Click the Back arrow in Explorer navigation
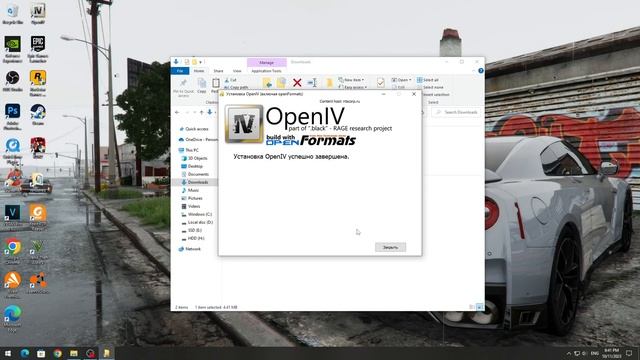Viewport: 640px width, 360px height. point(177,112)
